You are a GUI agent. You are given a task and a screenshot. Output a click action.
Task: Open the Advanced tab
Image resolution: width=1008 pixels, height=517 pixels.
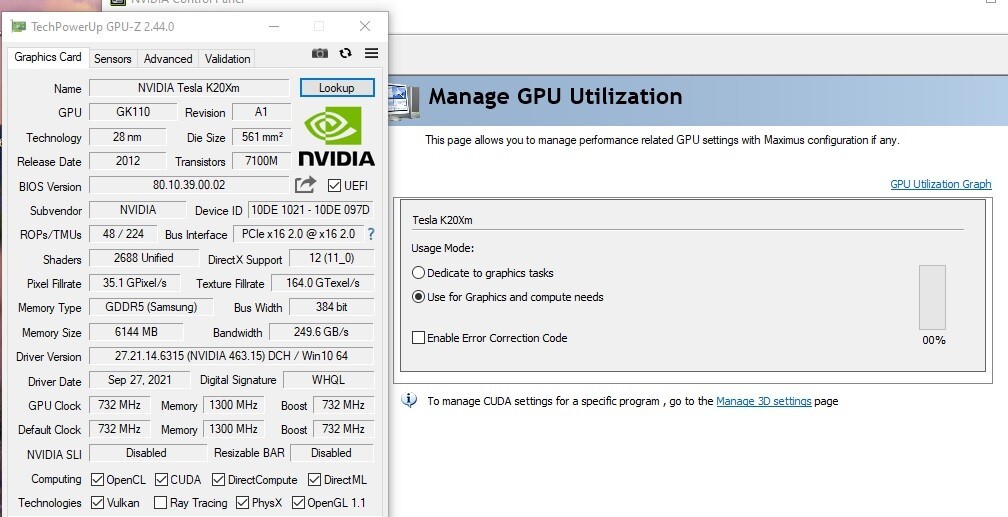168,59
